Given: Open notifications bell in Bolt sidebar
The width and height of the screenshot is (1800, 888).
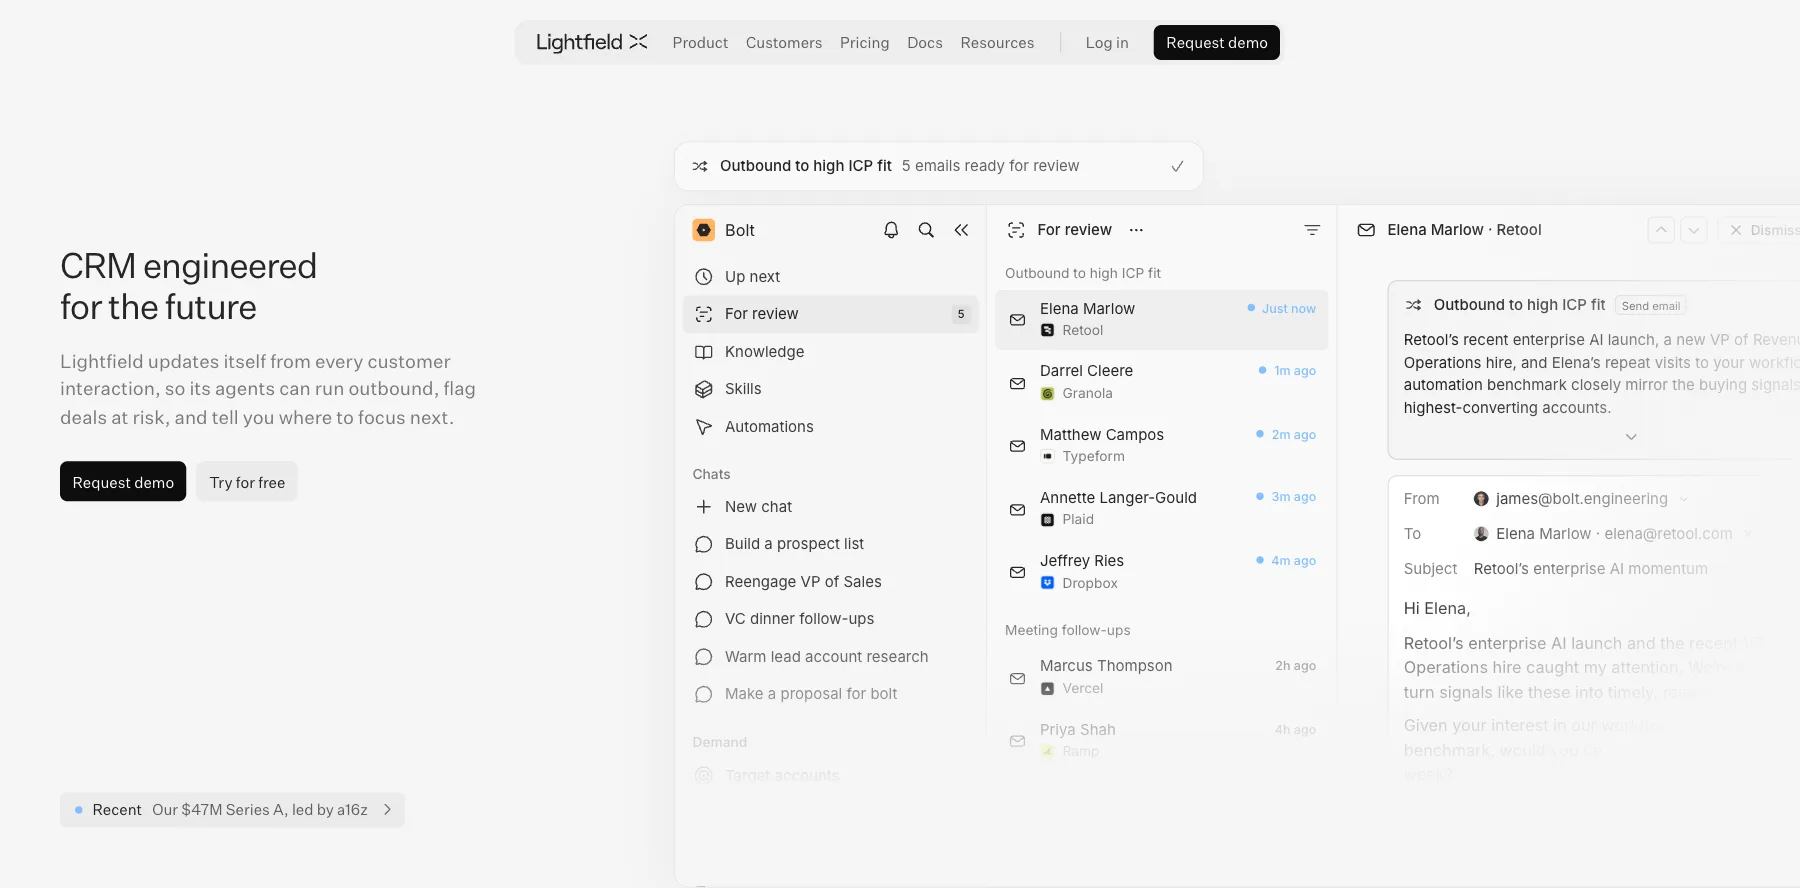Looking at the screenshot, I should point(891,230).
